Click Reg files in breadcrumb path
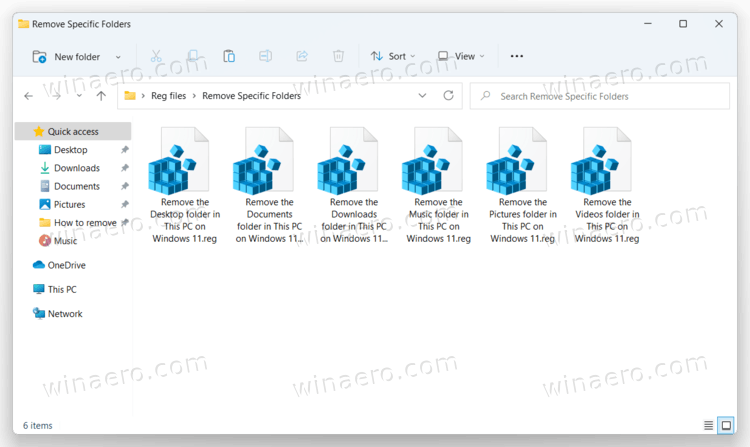The height and width of the screenshot is (447, 750). coord(168,96)
